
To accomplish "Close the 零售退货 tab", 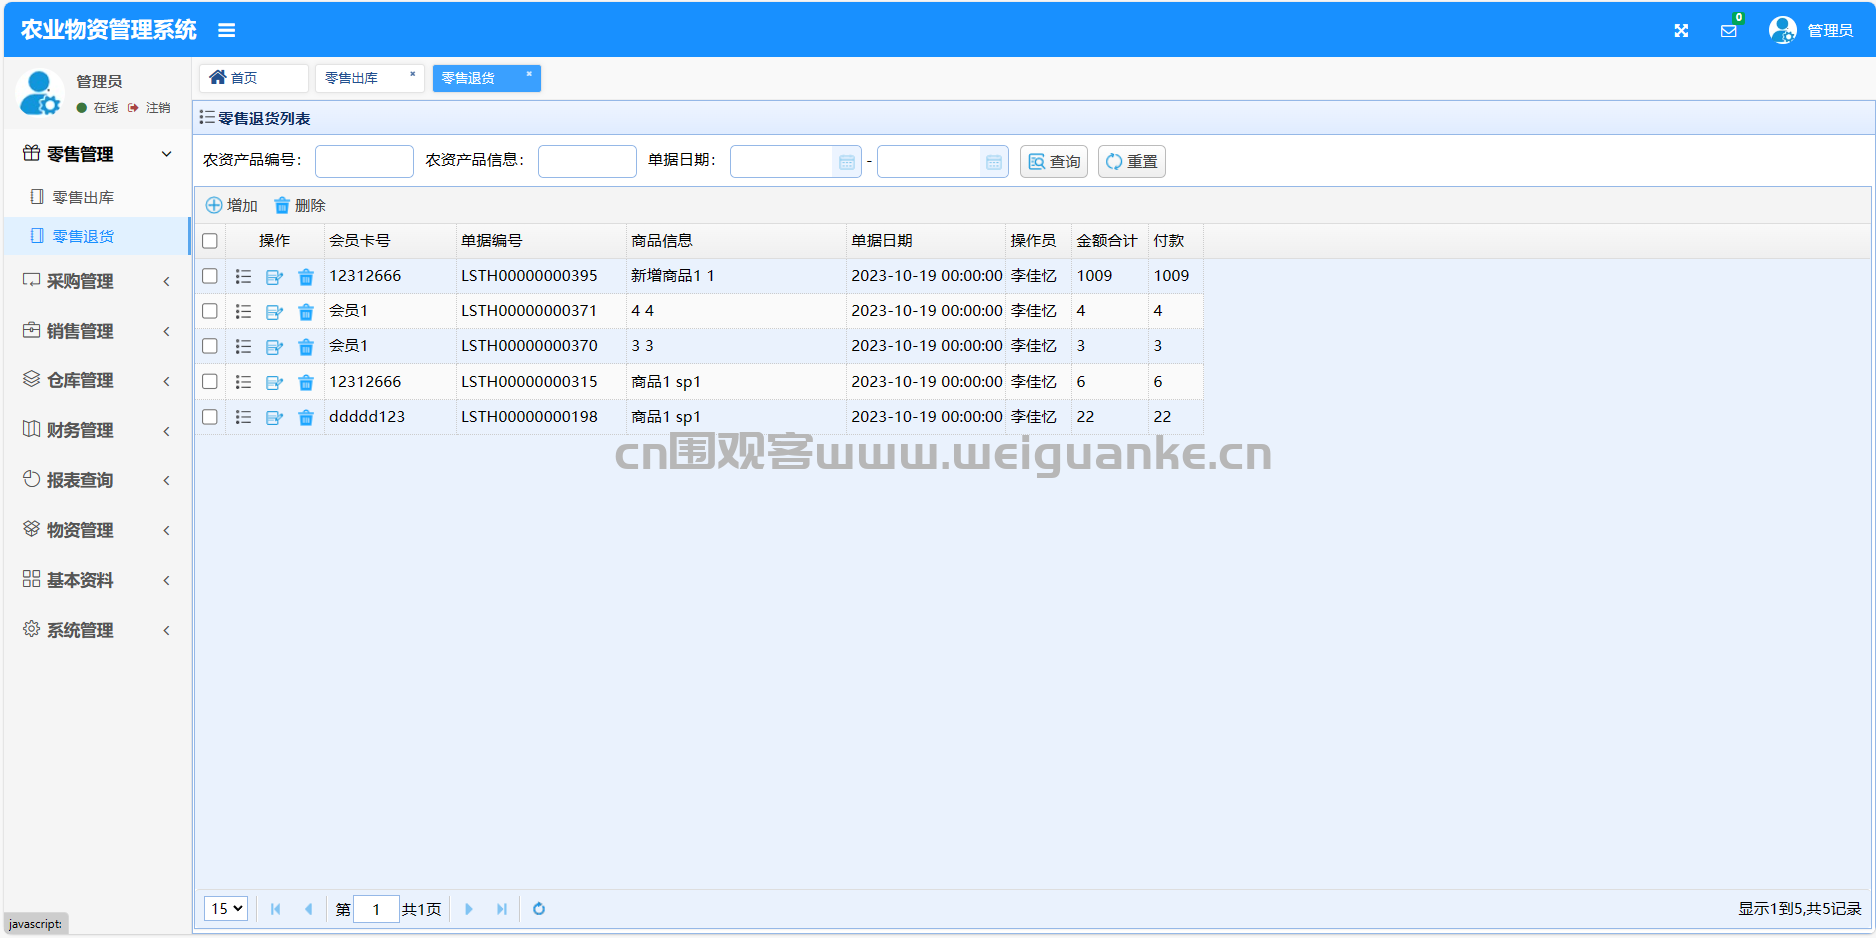I will (529, 74).
